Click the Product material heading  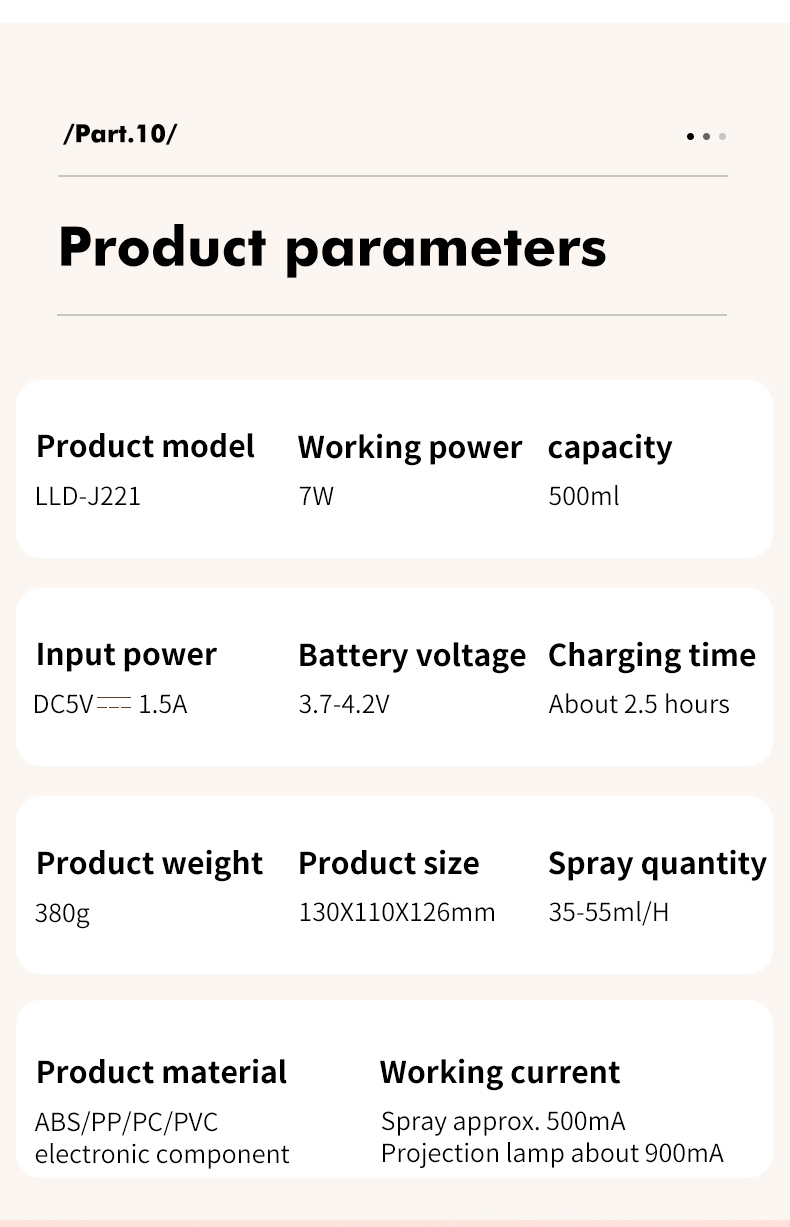(161, 1072)
